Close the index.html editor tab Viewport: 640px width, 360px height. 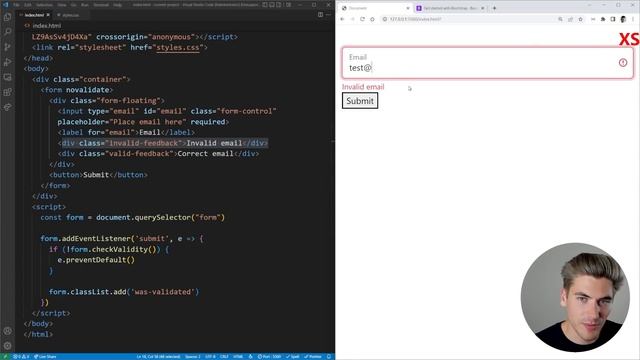pyautogui.click(x=48, y=15)
